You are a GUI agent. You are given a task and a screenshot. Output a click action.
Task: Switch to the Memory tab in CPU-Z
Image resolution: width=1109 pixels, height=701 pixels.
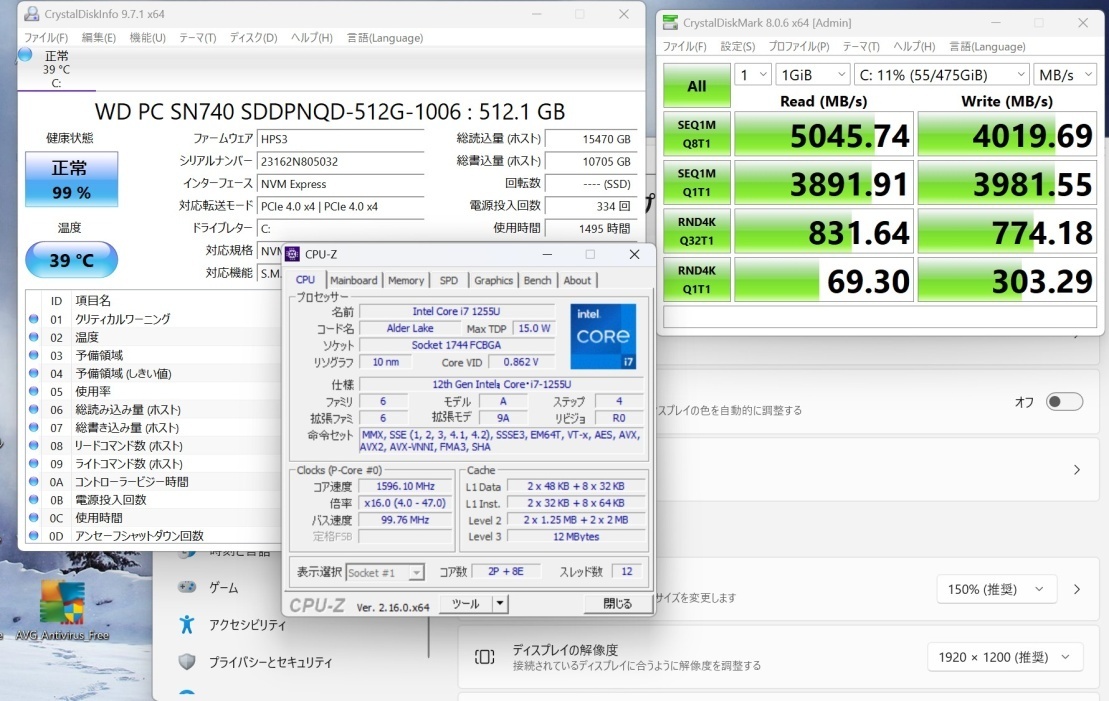click(406, 280)
